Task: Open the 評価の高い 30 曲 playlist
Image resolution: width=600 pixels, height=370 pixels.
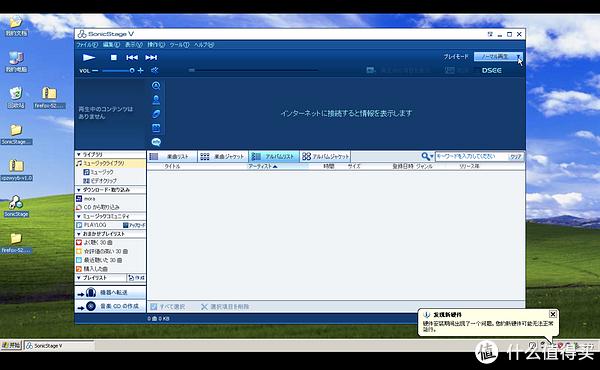Action: coord(102,251)
